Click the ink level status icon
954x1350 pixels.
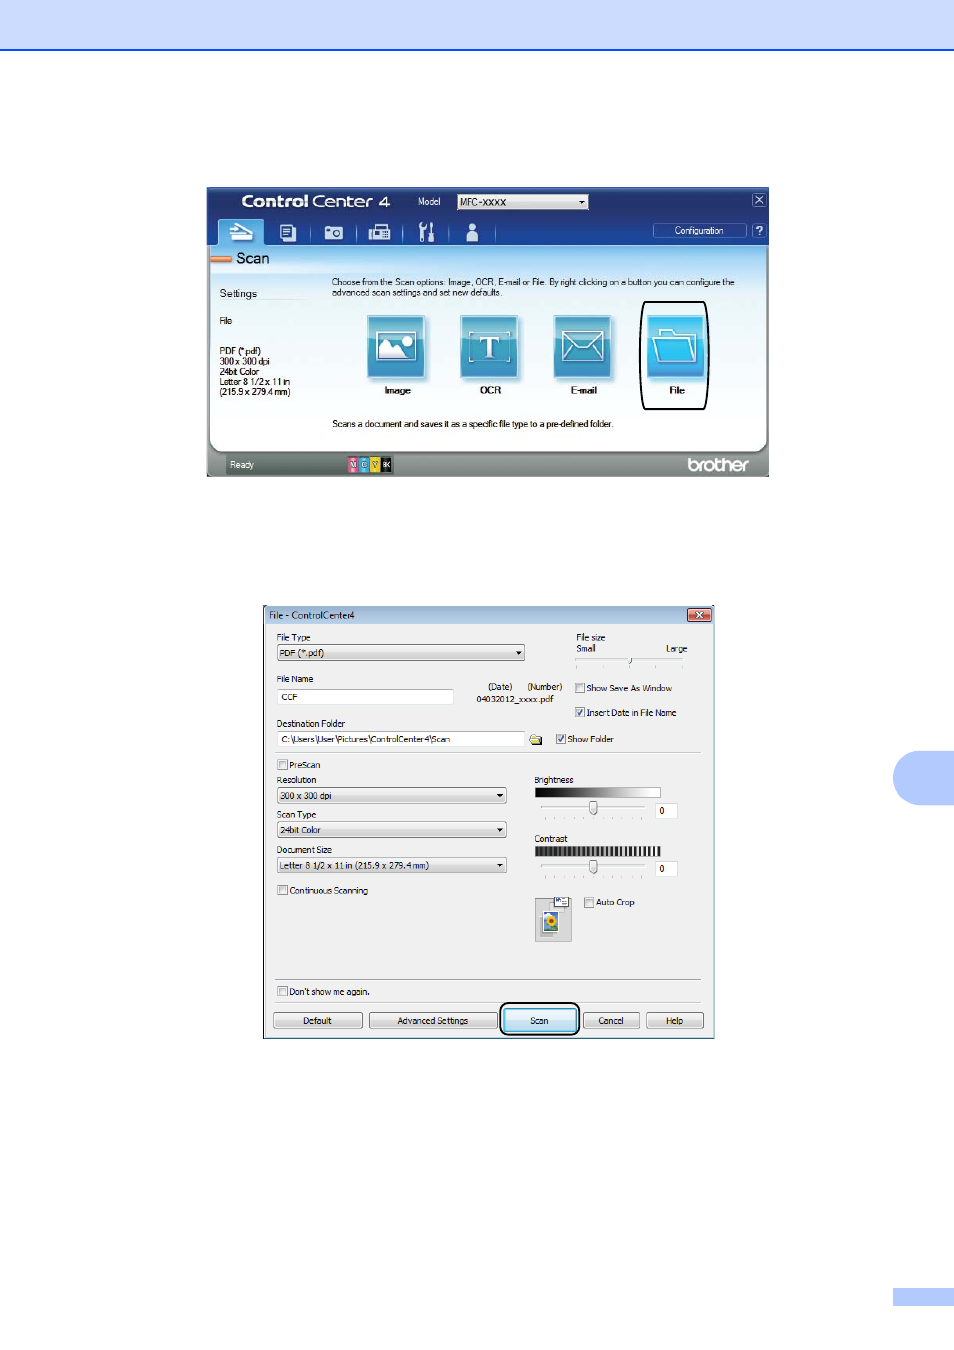click(370, 465)
